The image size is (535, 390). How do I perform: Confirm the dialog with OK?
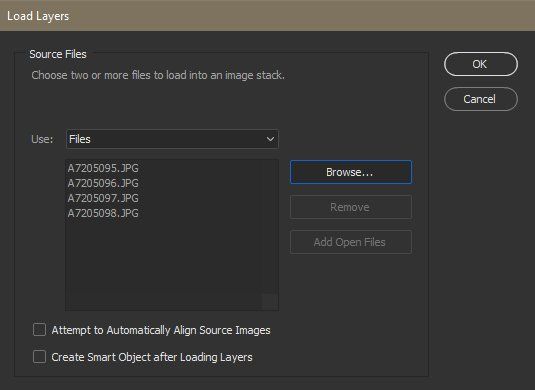click(x=481, y=64)
